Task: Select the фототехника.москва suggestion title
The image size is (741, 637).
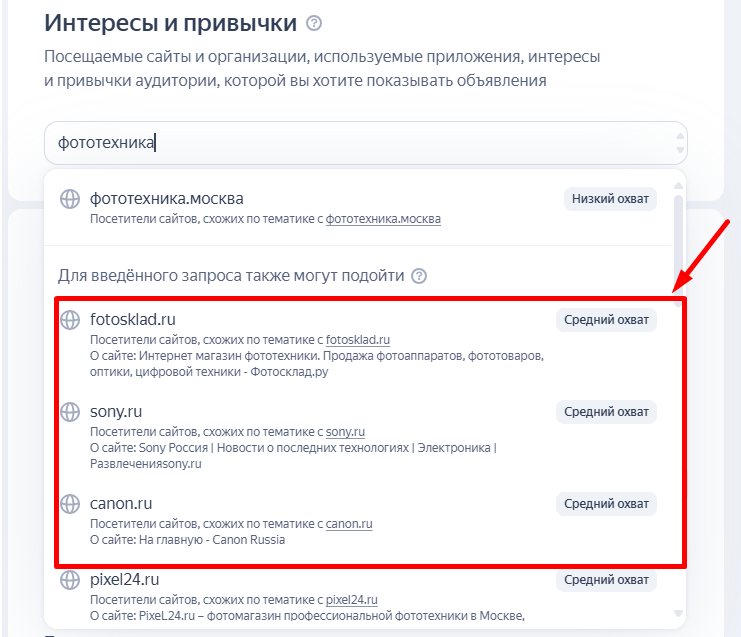Action: pyautogui.click(x=167, y=198)
